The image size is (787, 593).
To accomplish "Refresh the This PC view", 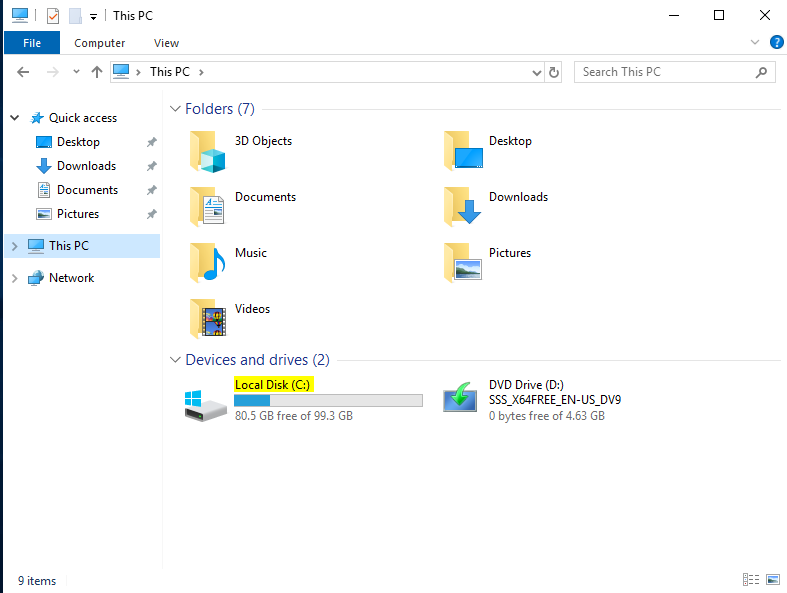I will [x=553, y=72].
